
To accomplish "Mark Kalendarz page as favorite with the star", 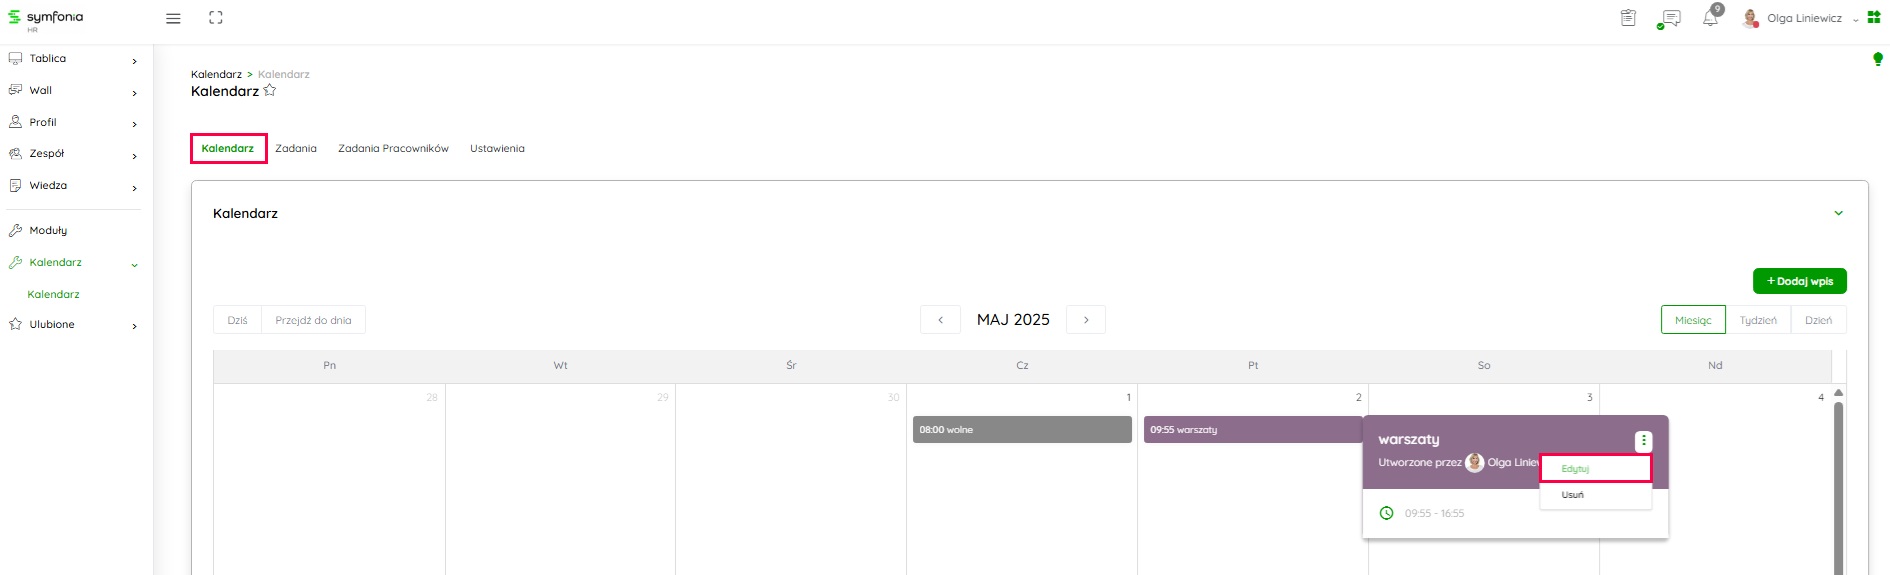I will [x=270, y=90].
